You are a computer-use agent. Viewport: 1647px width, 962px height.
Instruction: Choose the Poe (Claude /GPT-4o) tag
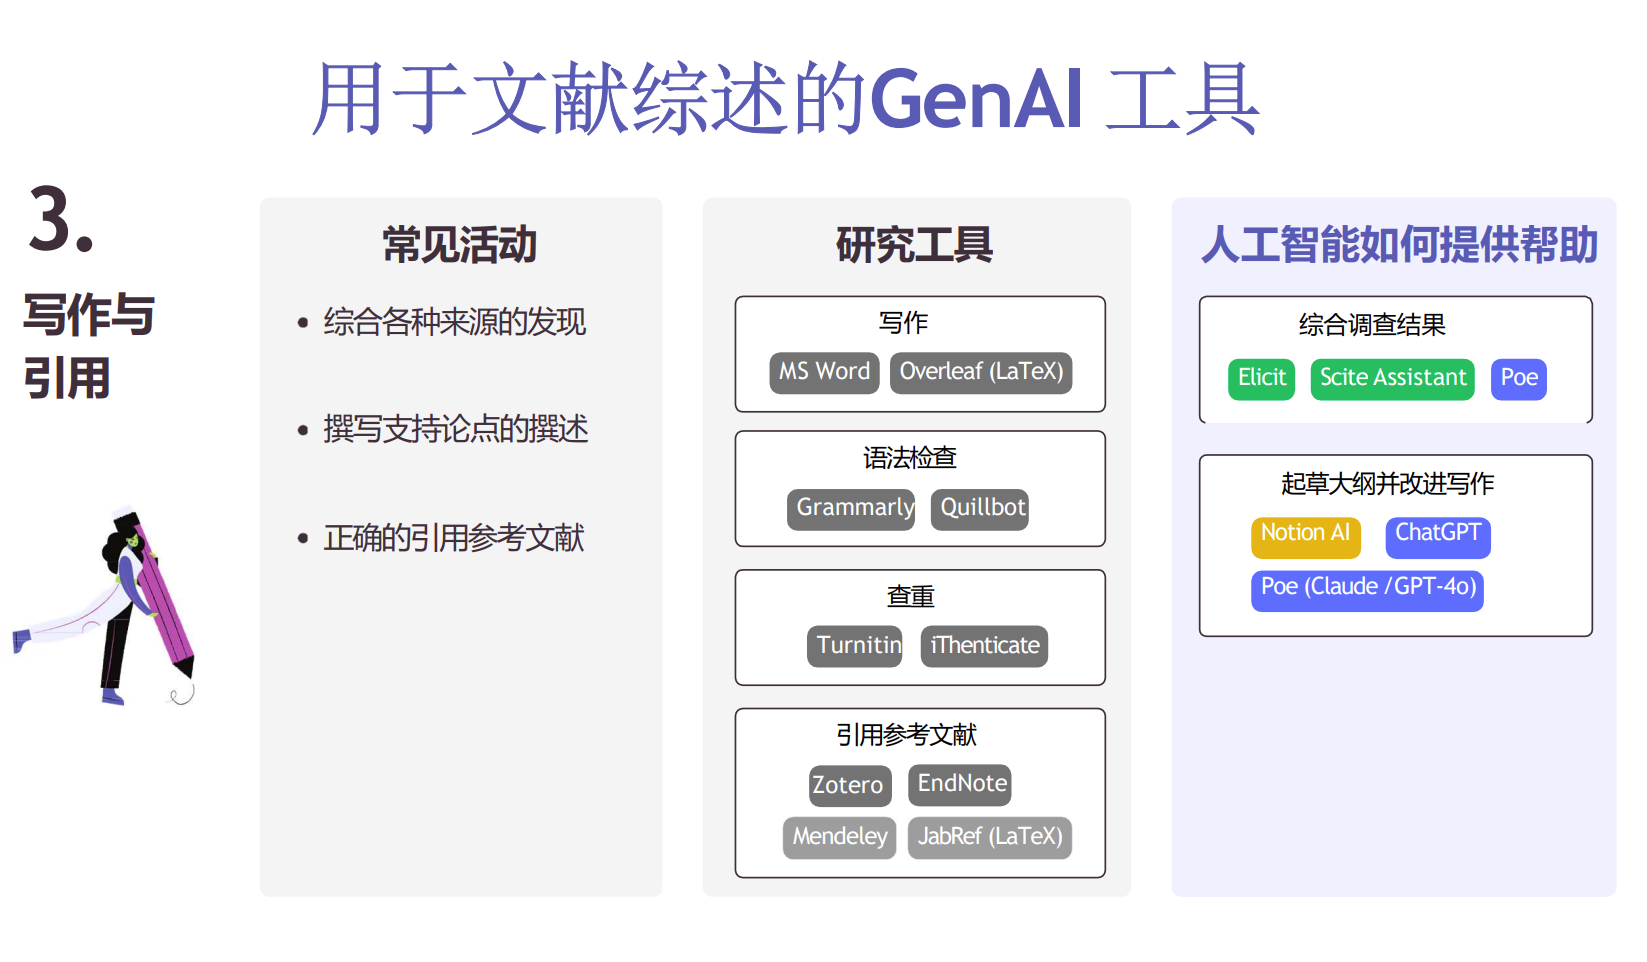pyautogui.click(x=1367, y=590)
